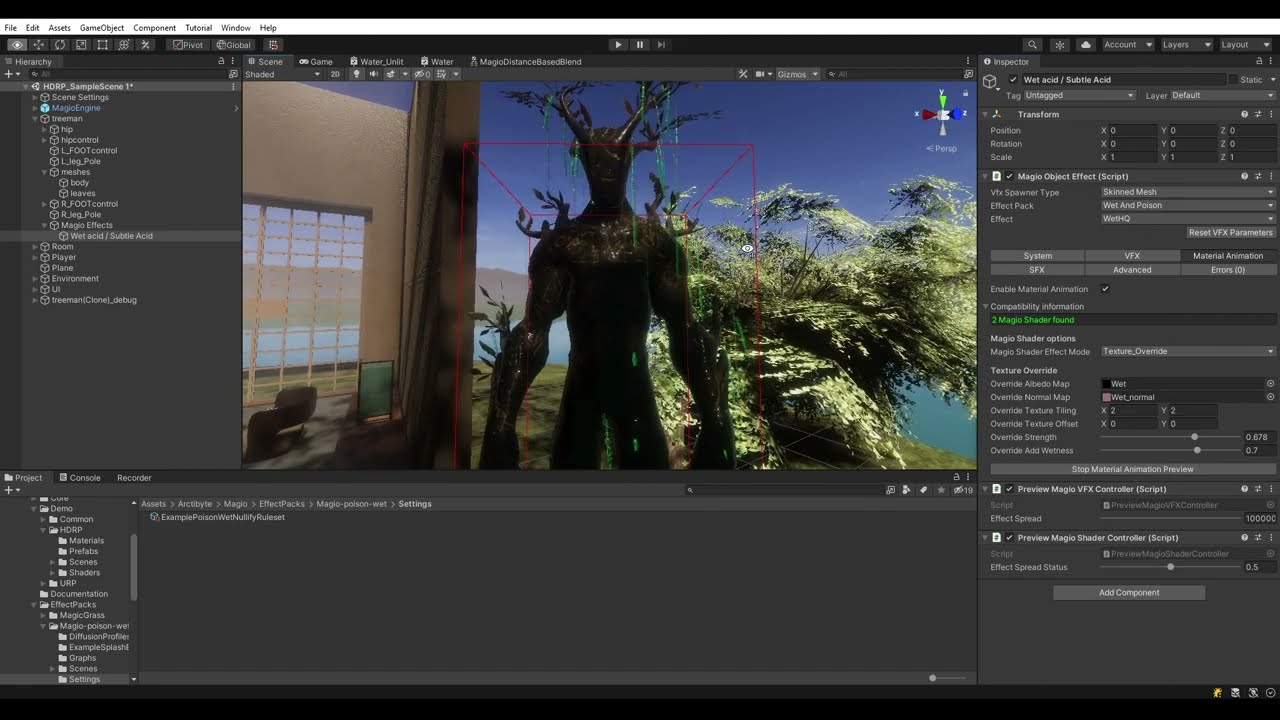
Task: Toggle 2D view mode
Action: coord(335,74)
